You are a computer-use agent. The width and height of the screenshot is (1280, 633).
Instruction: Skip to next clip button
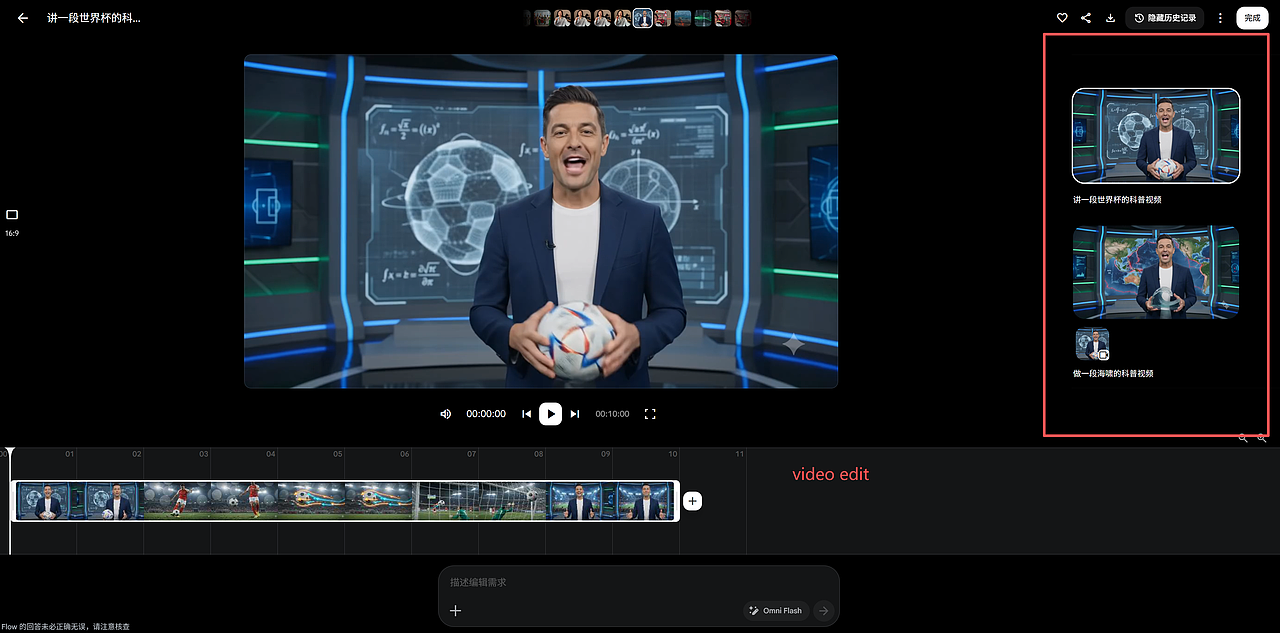click(575, 414)
